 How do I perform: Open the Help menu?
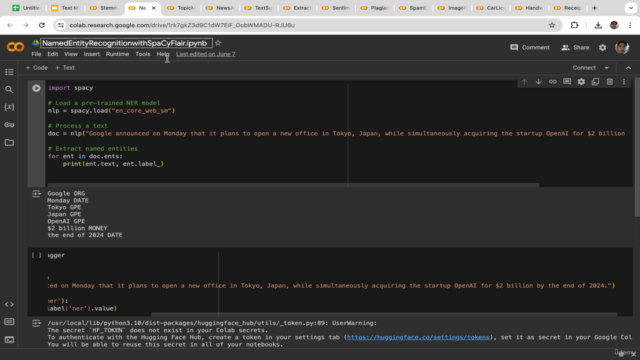click(x=163, y=54)
